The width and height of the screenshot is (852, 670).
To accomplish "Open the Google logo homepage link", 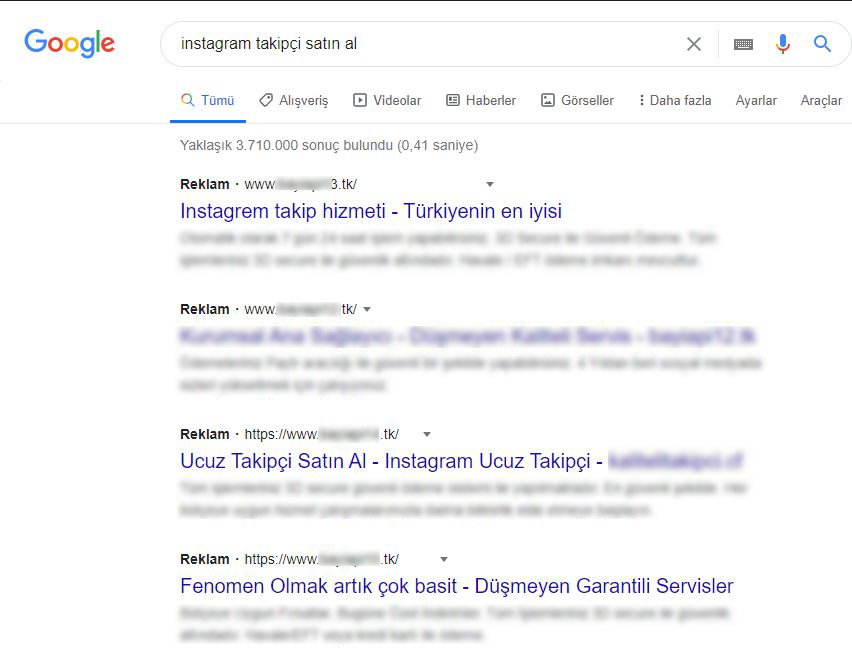I will [x=70, y=43].
